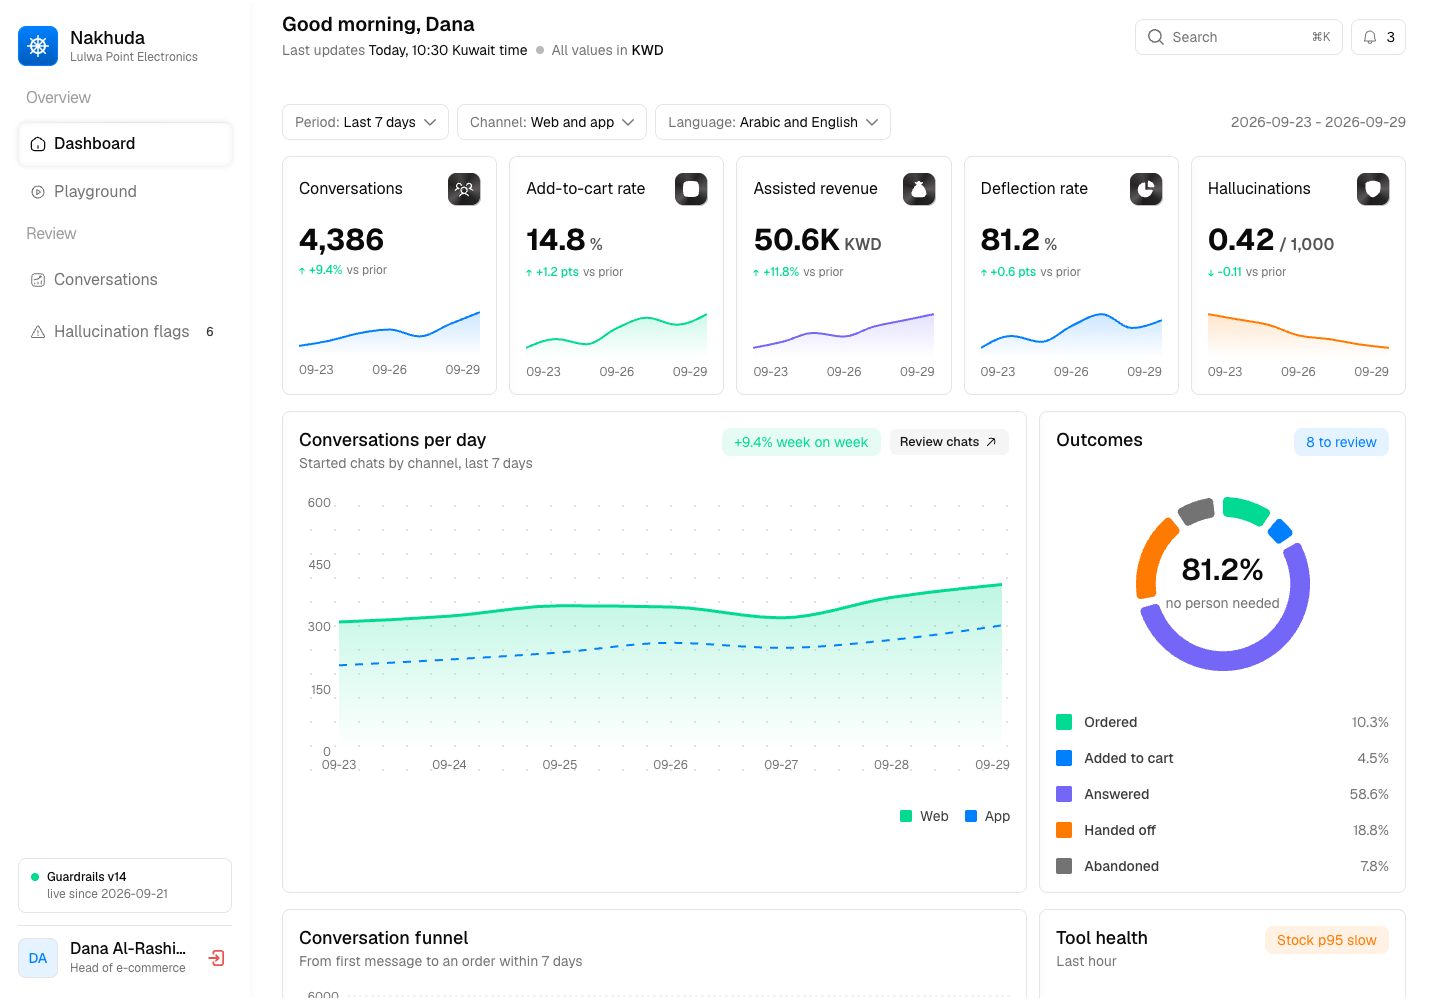Click the Added to cart blue swatch

(1064, 758)
